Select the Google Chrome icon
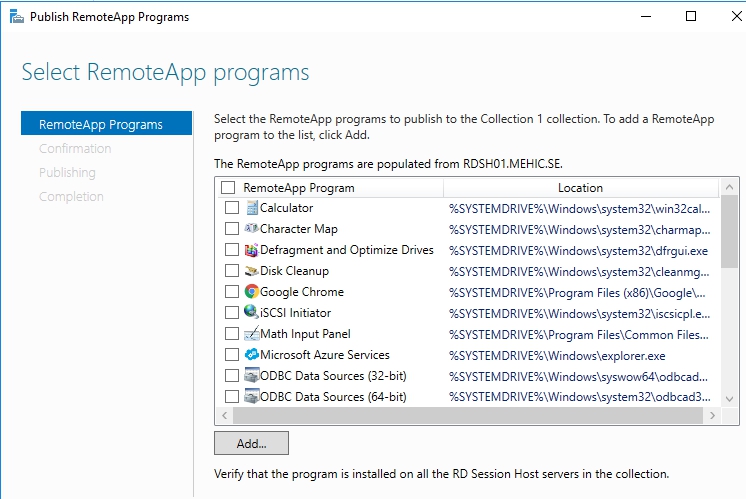This screenshot has width=746, height=499. click(x=251, y=292)
